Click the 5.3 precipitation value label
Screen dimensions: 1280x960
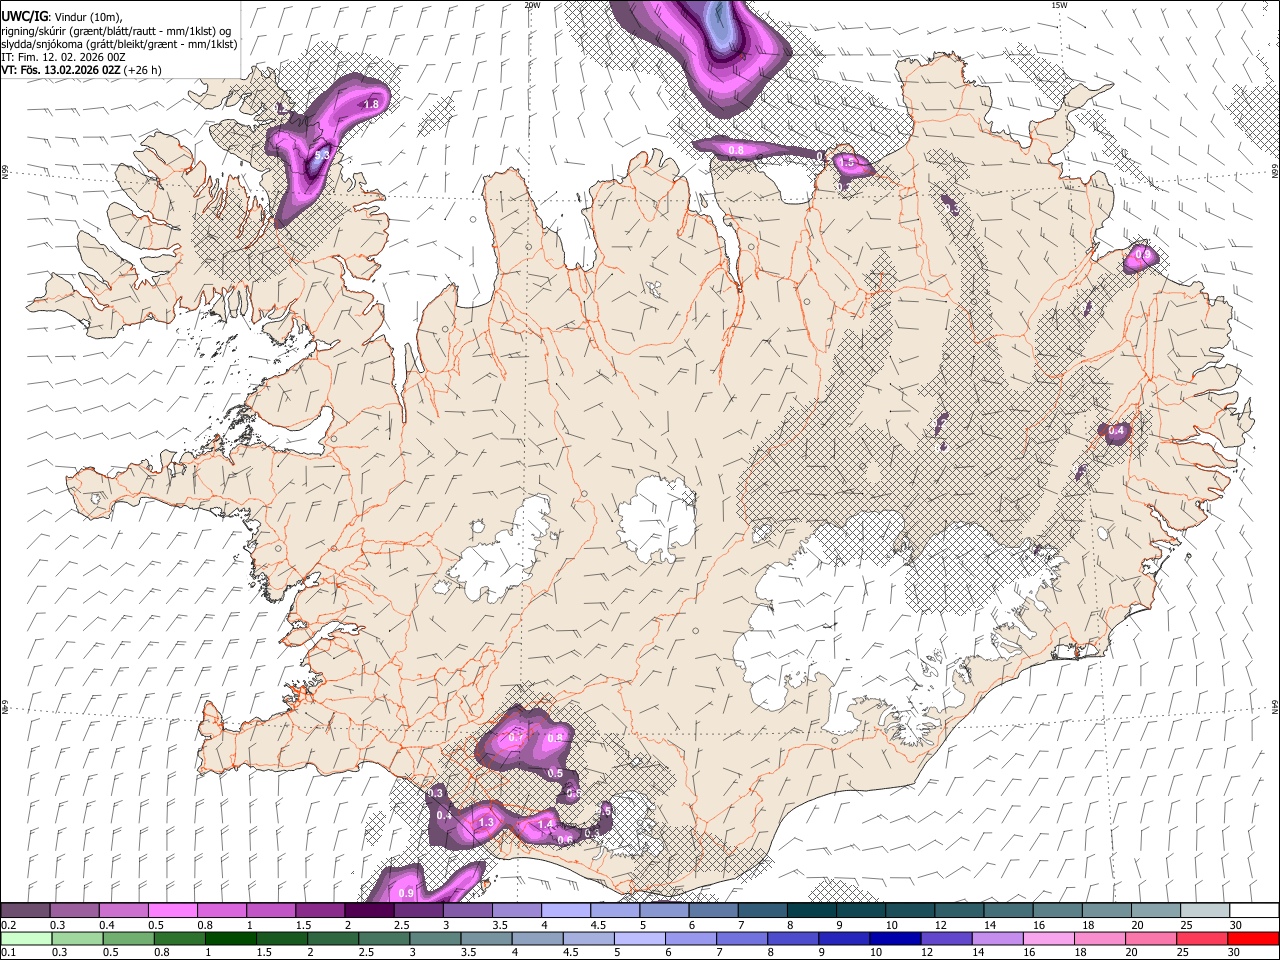tap(321, 156)
